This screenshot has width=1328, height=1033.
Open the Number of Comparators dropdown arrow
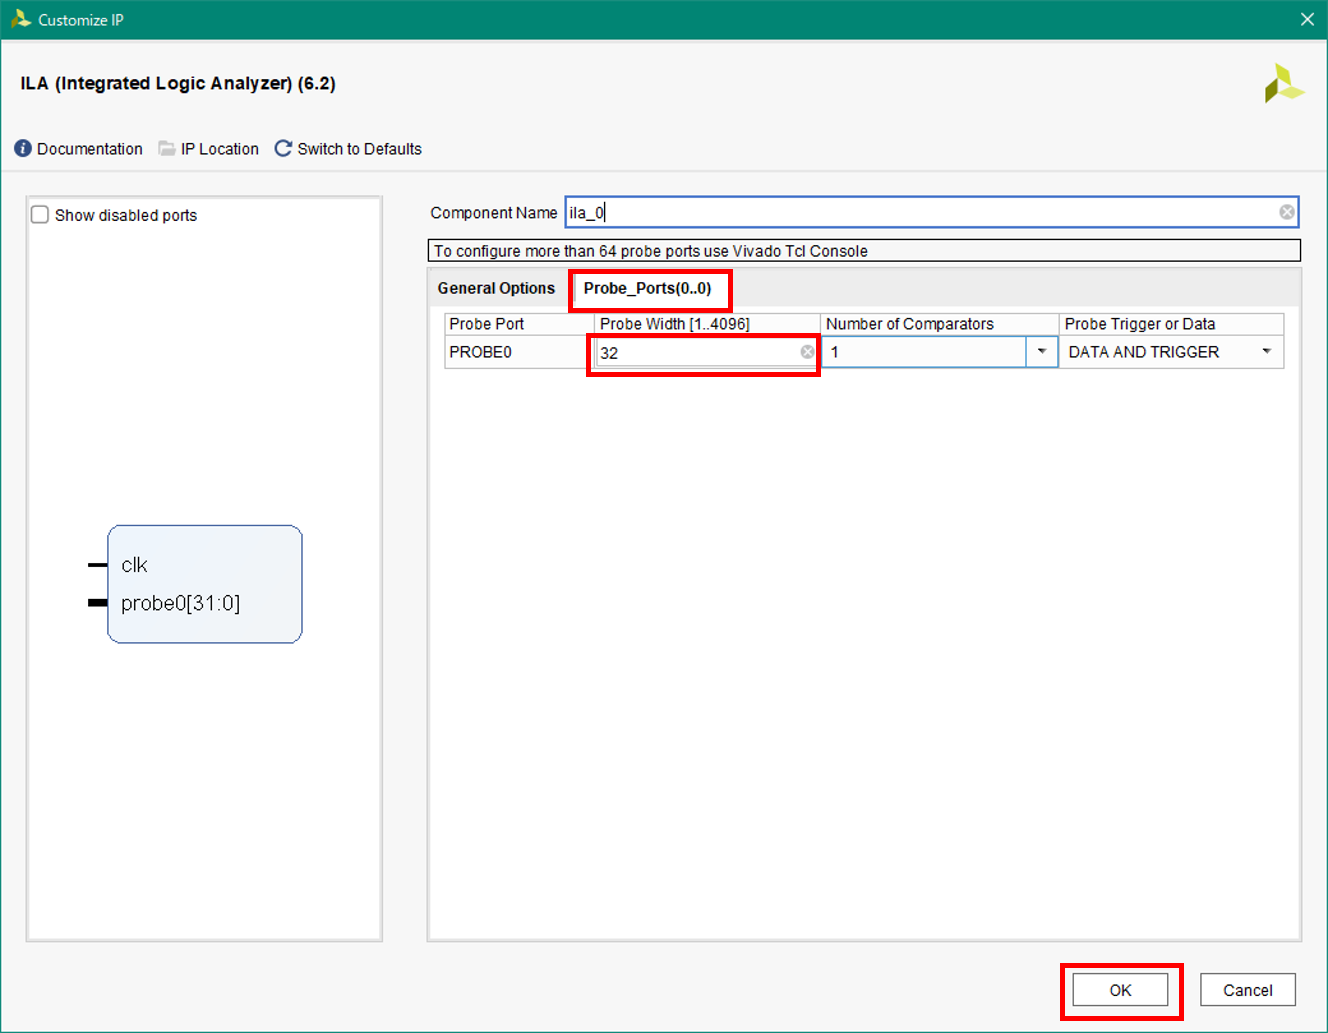(1041, 352)
